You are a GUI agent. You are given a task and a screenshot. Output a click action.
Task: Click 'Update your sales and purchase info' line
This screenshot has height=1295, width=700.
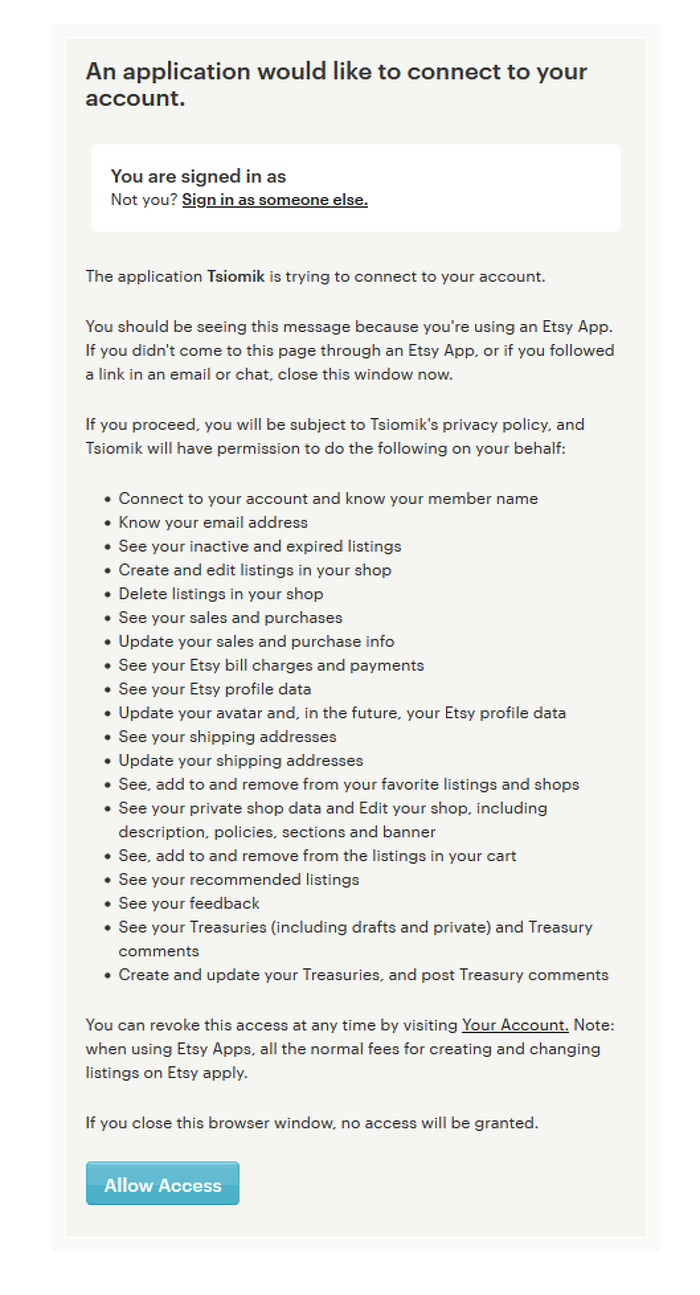tap(256, 641)
